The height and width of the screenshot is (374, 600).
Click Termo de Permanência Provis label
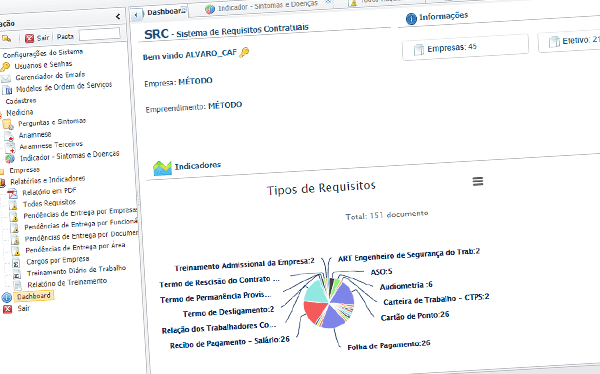point(215,297)
